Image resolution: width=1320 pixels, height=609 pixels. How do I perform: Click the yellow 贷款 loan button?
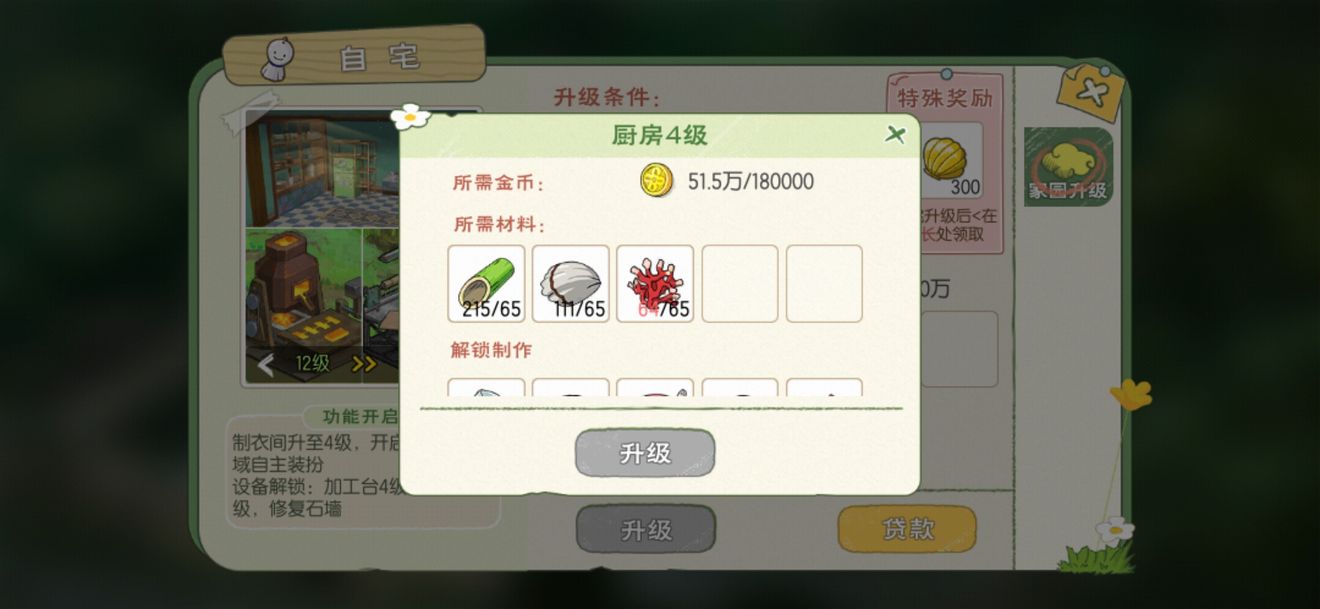[907, 529]
